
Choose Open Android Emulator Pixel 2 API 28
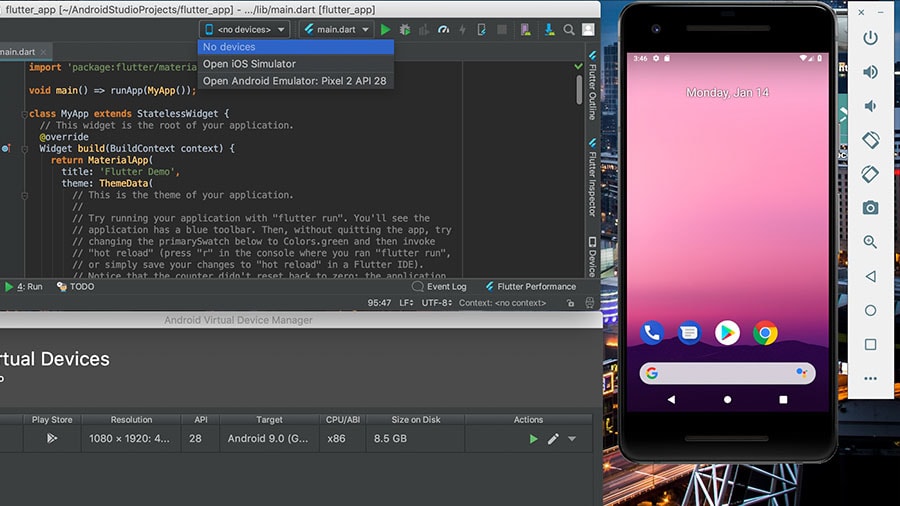[x=296, y=81]
